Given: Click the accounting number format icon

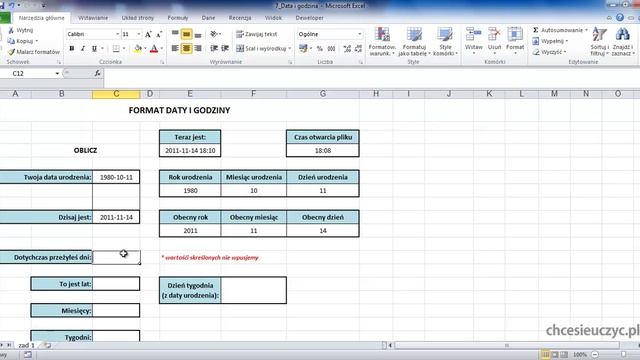Looking at the screenshot, I should coord(303,49).
